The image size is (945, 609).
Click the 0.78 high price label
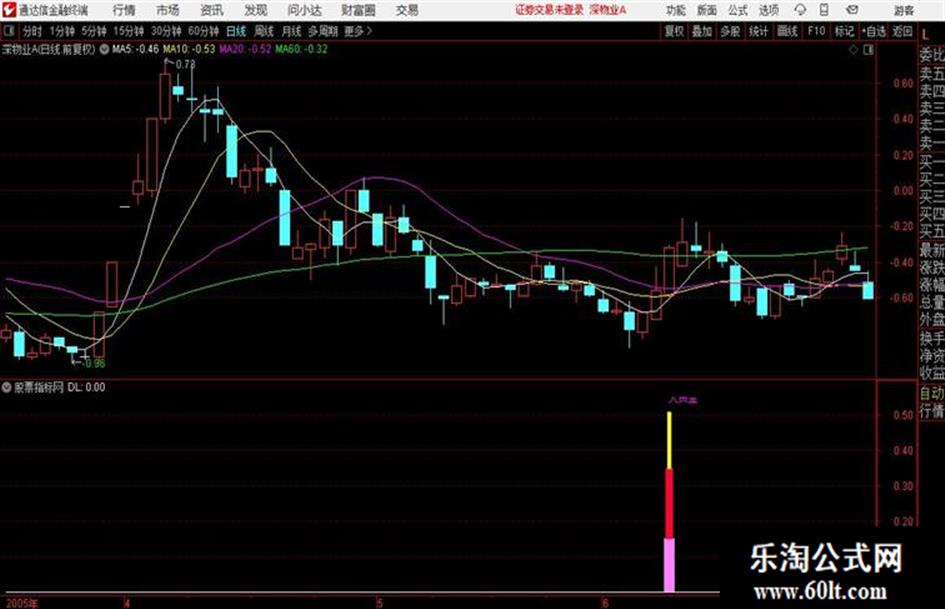pos(185,64)
